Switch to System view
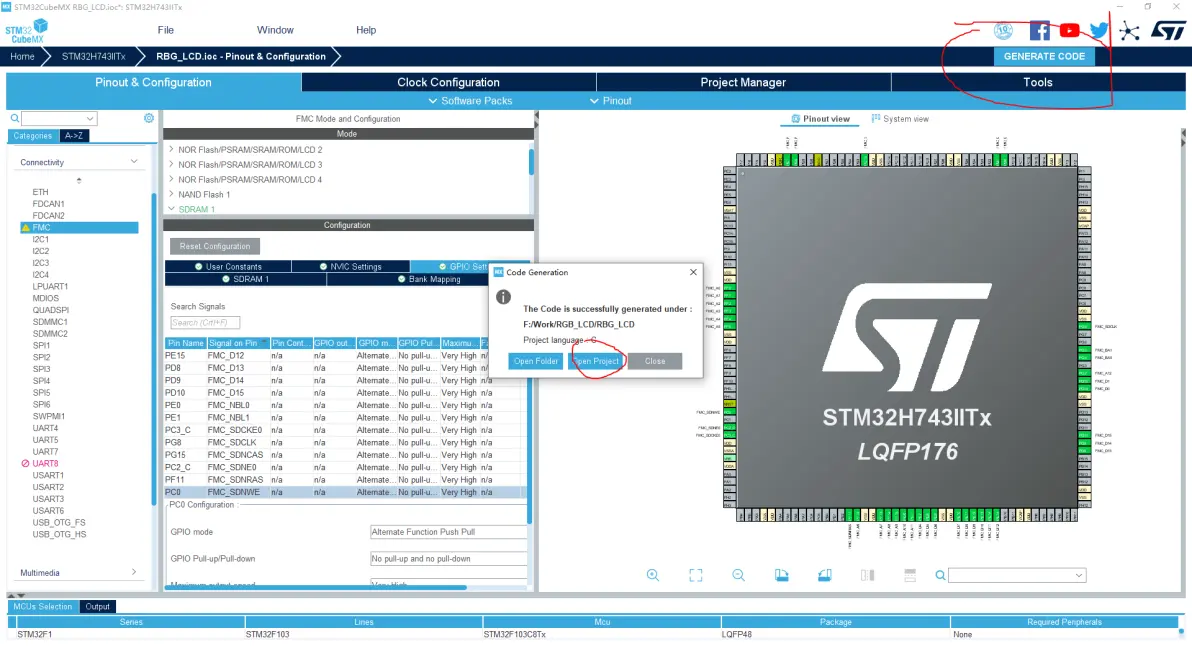 (898, 119)
